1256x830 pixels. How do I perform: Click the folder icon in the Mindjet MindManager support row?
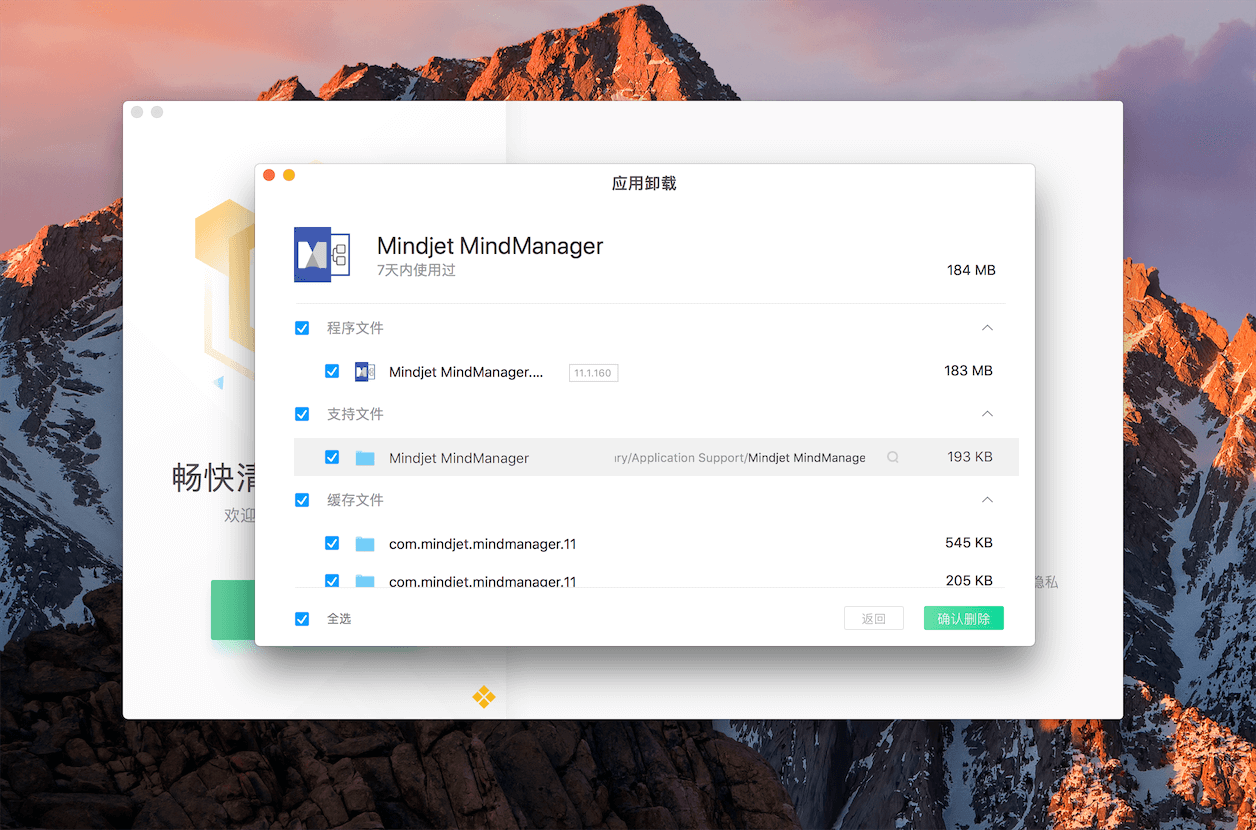click(x=365, y=458)
